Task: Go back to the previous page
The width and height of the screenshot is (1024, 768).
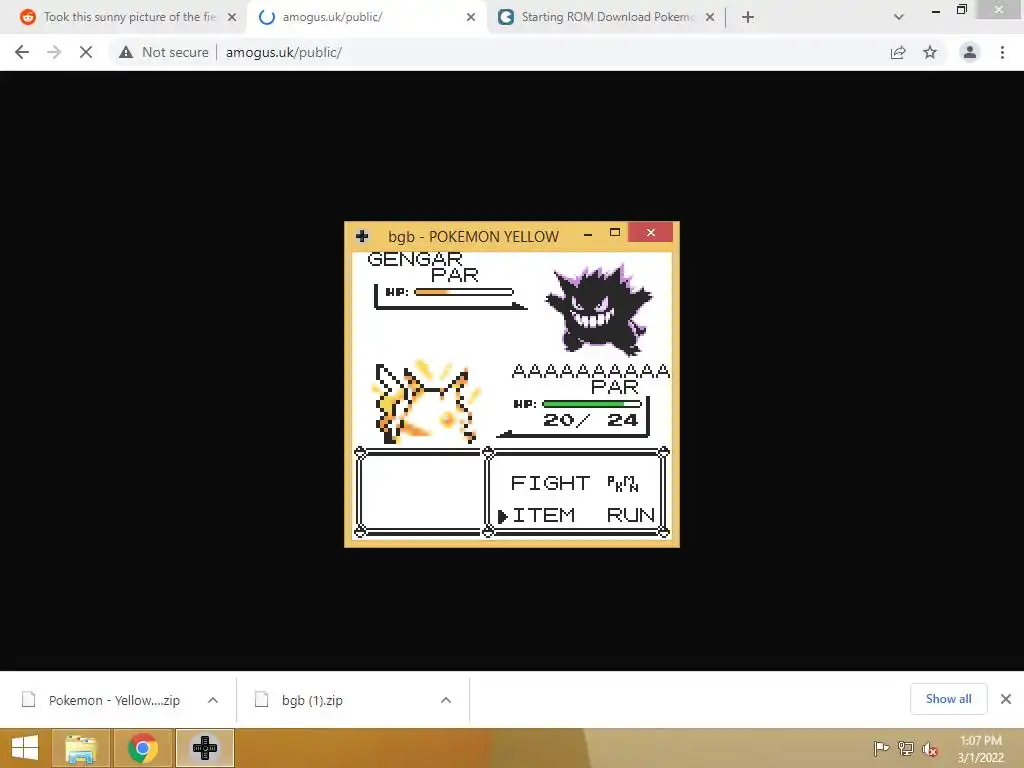Action: (x=22, y=52)
